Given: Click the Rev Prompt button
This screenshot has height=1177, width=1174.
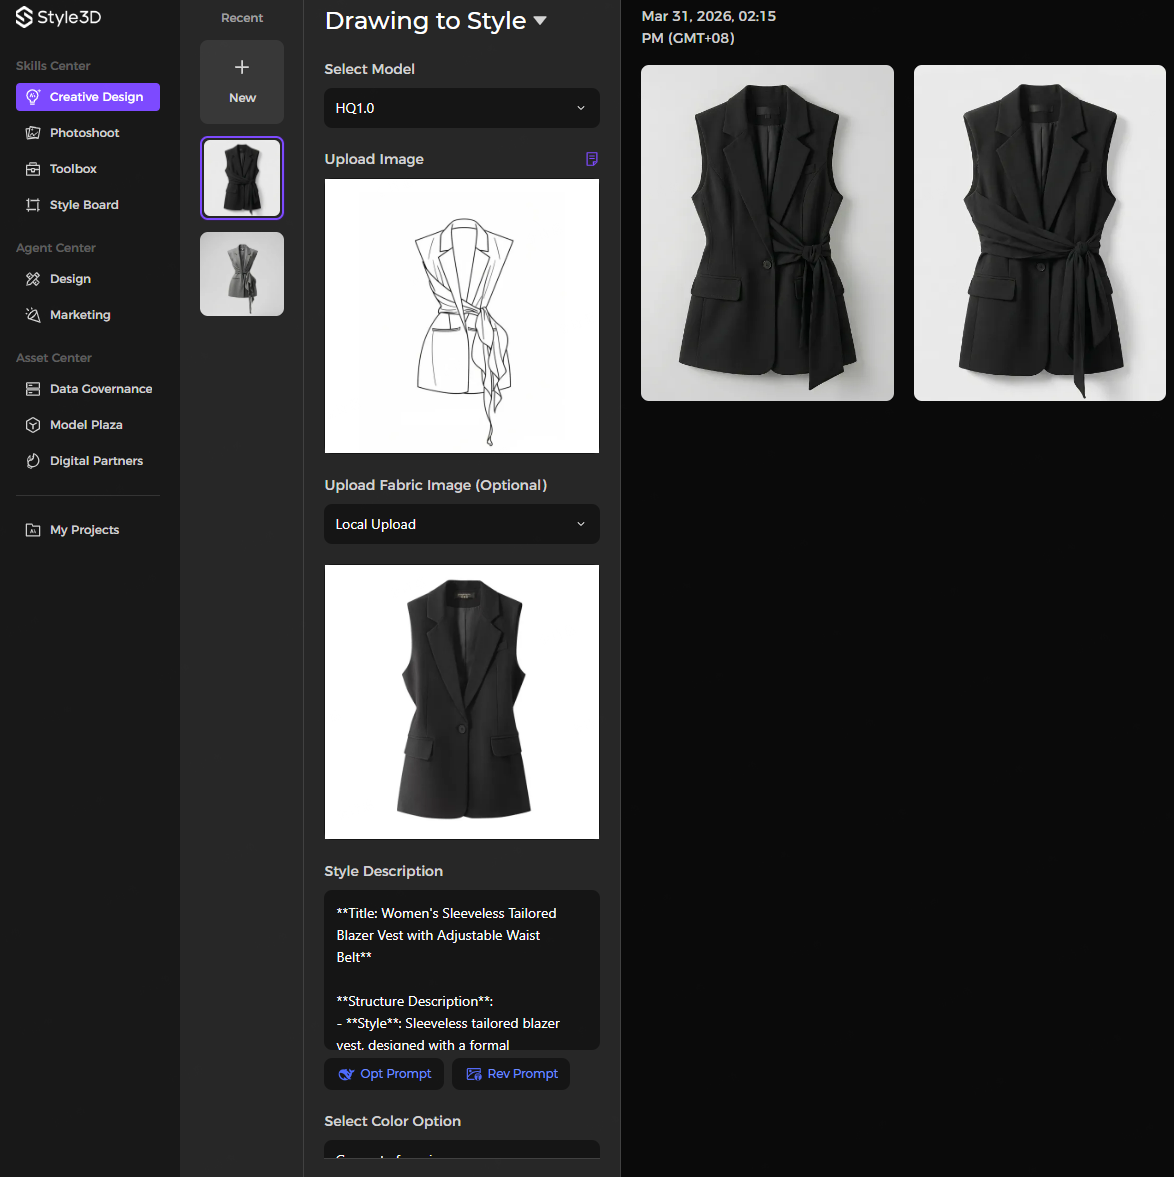Looking at the screenshot, I should coord(511,1074).
